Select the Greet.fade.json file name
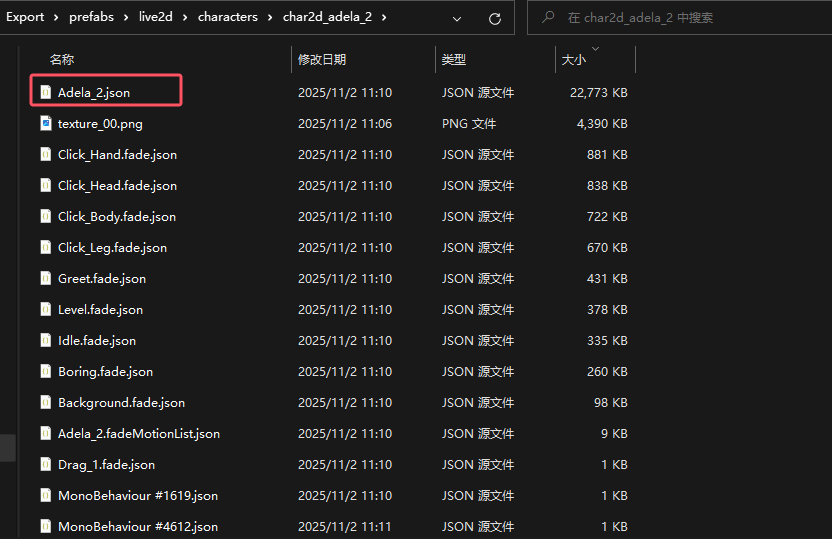 (x=102, y=279)
